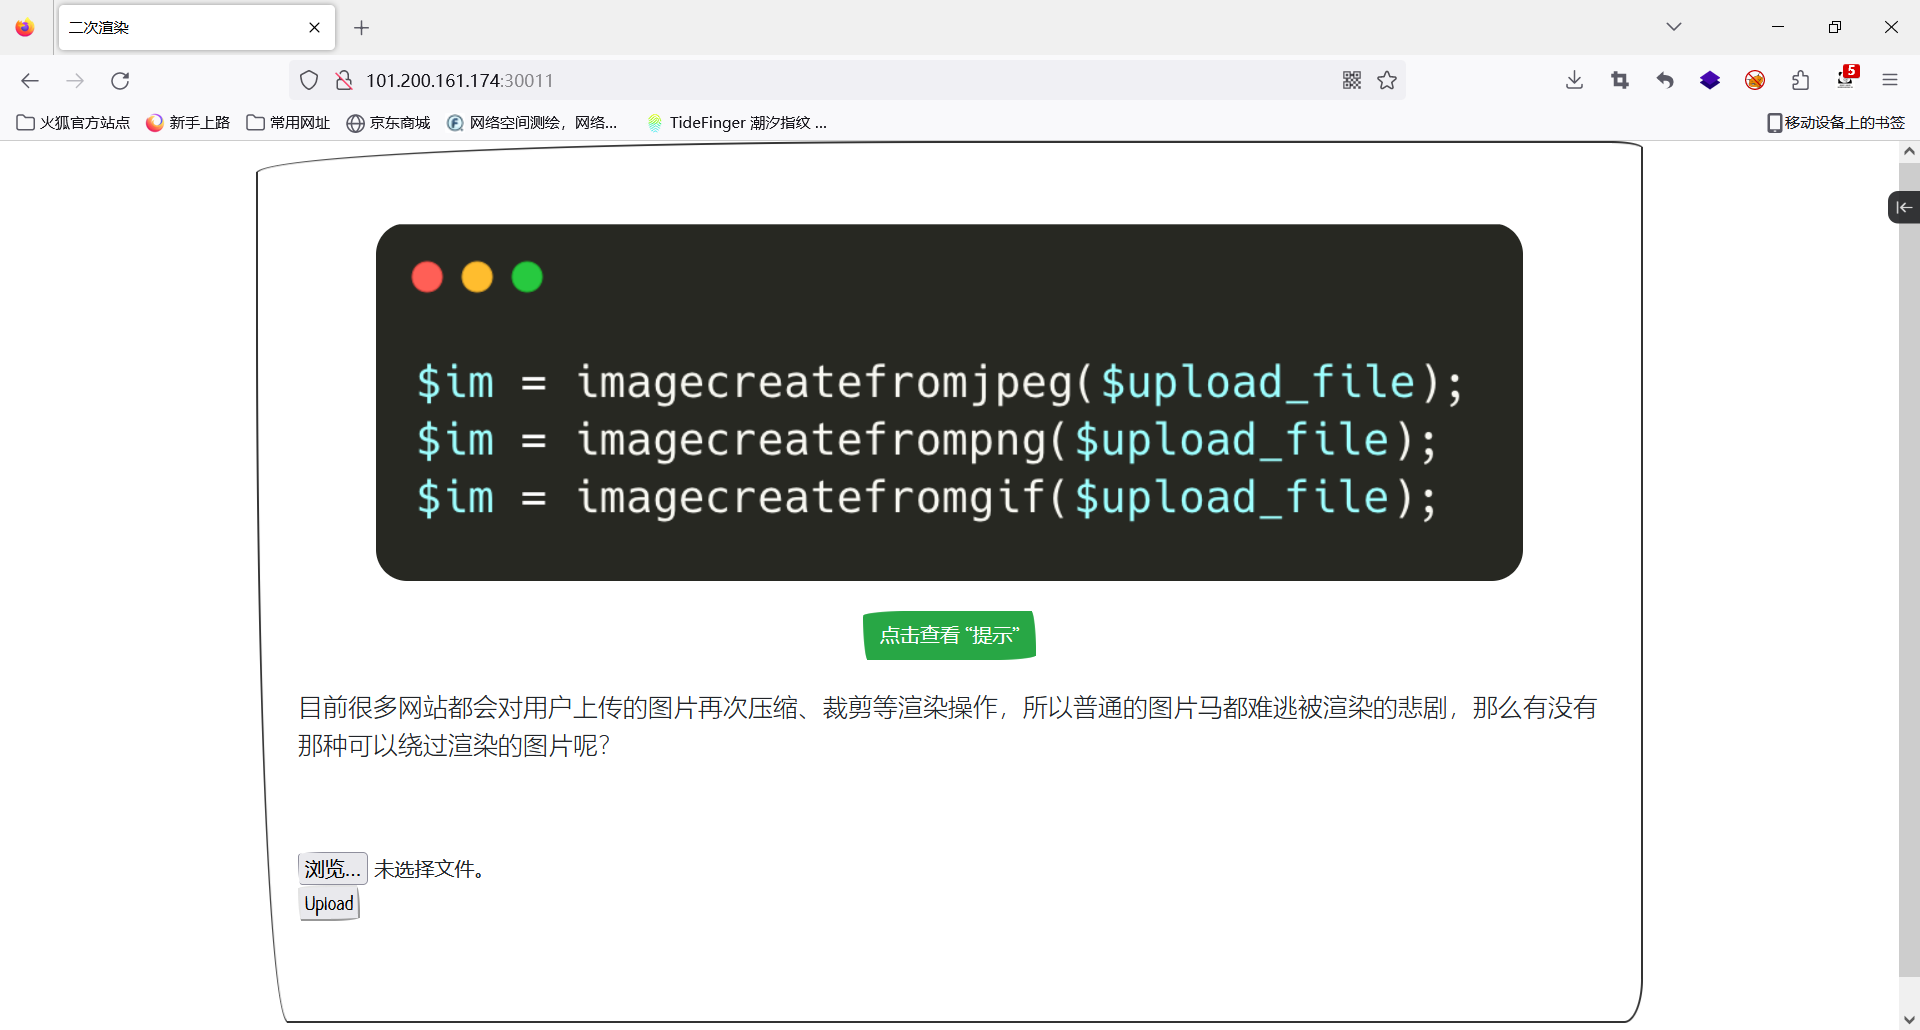Image resolution: width=1920 pixels, height=1030 pixels.
Task: Open the 火狐官方站点 bookmark folder
Action: pos(73,123)
